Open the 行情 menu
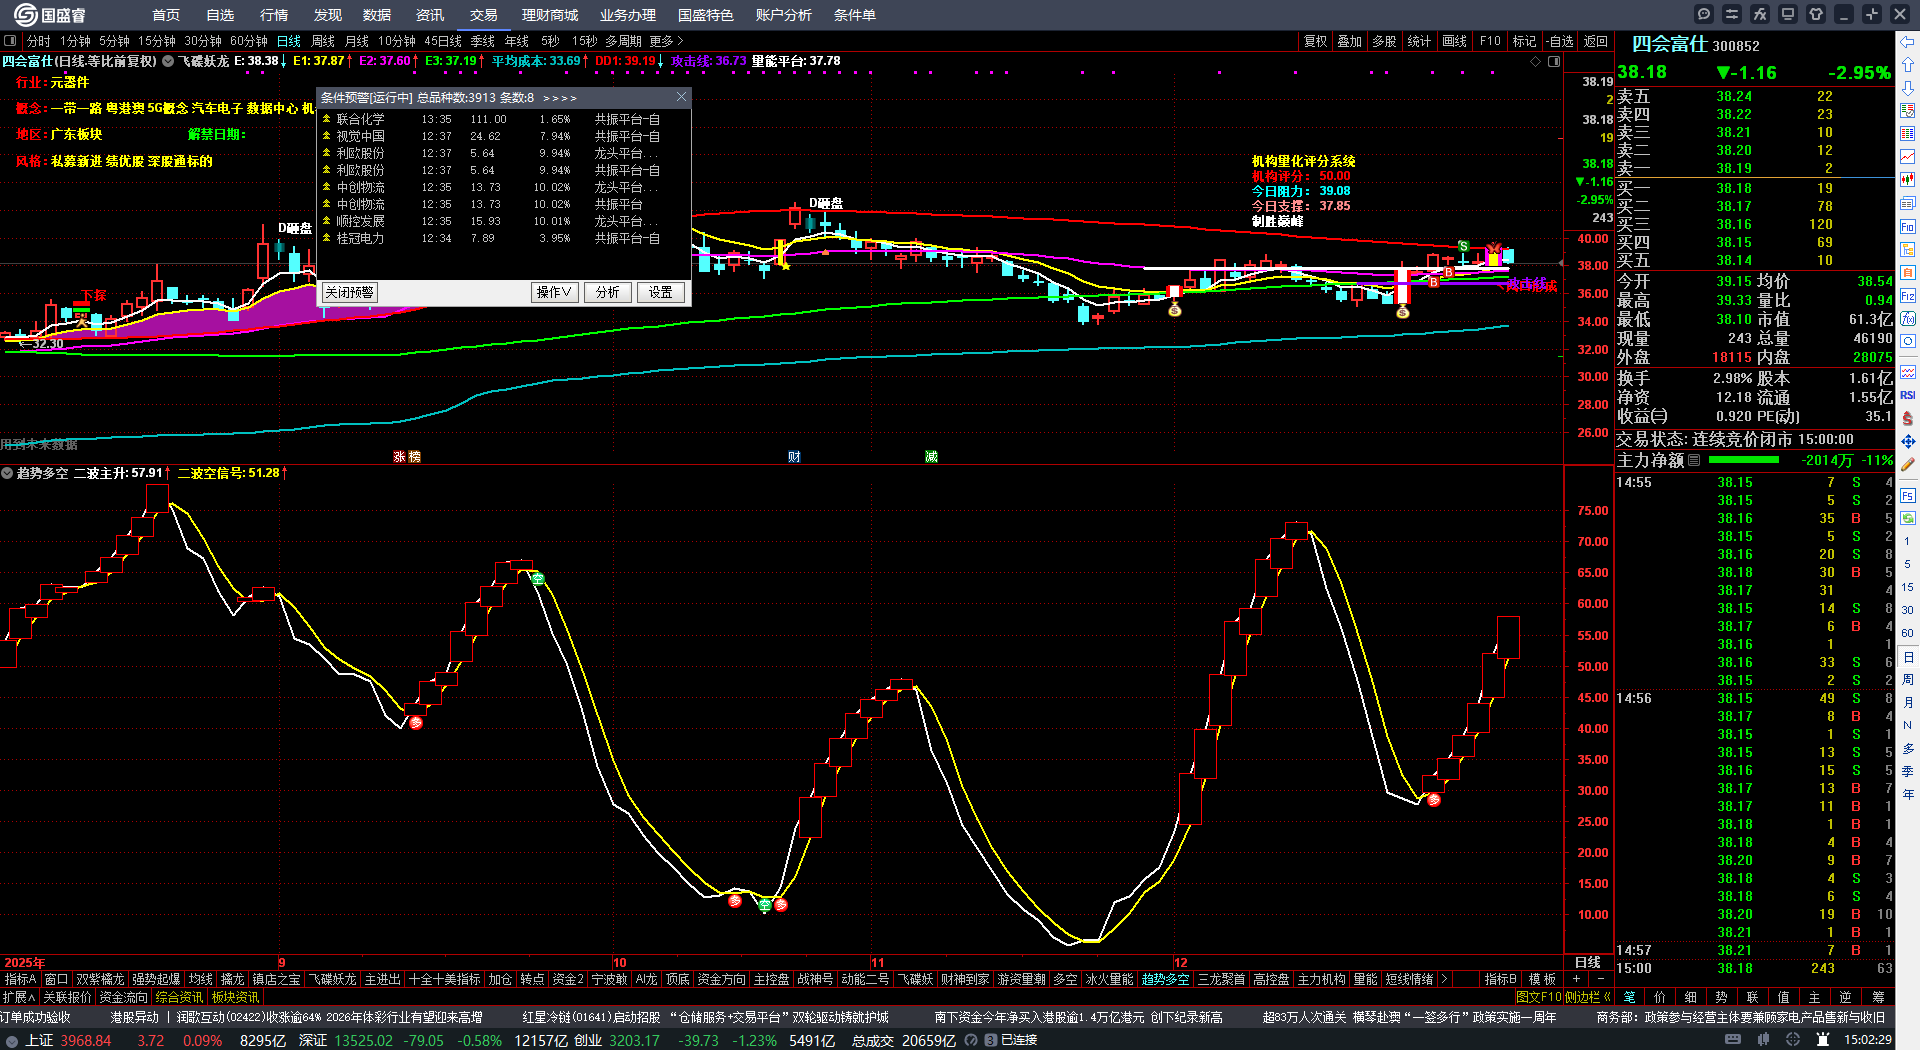This screenshot has width=1920, height=1050. (274, 15)
